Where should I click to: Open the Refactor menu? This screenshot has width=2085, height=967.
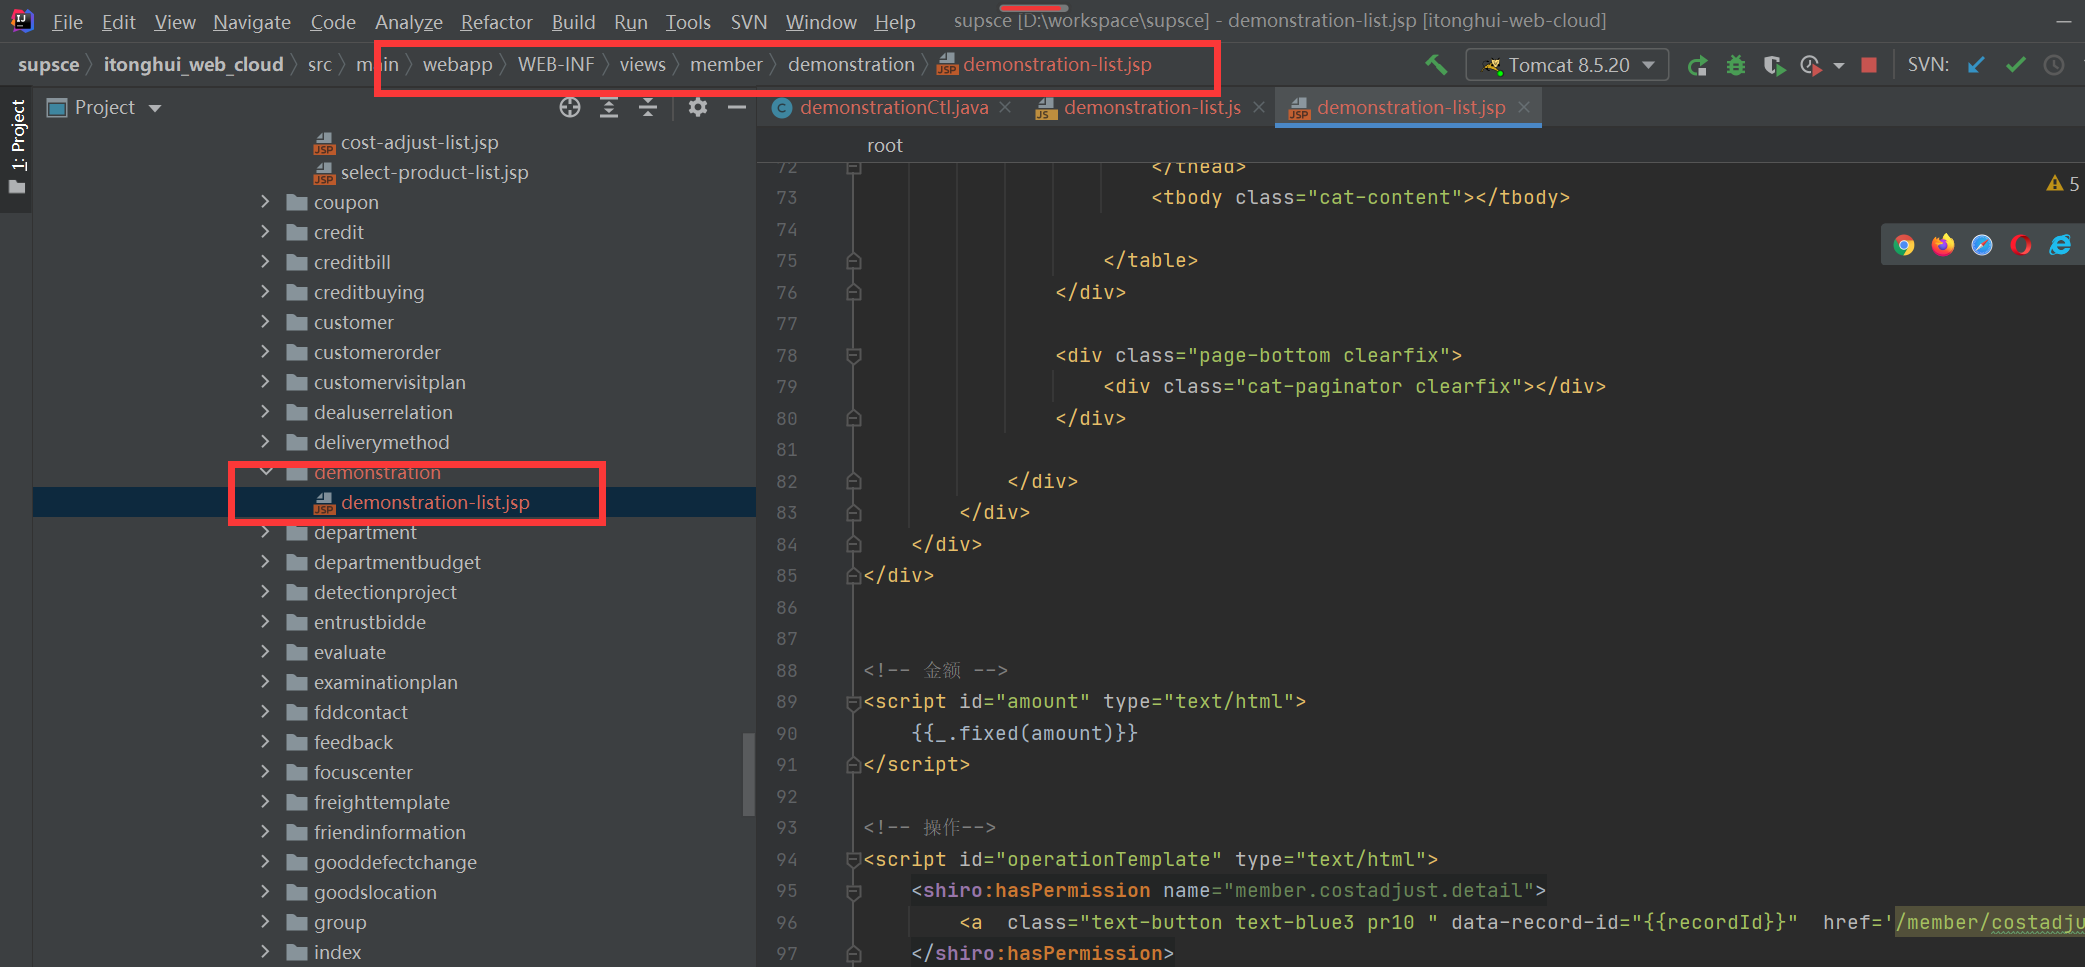(x=496, y=21)
